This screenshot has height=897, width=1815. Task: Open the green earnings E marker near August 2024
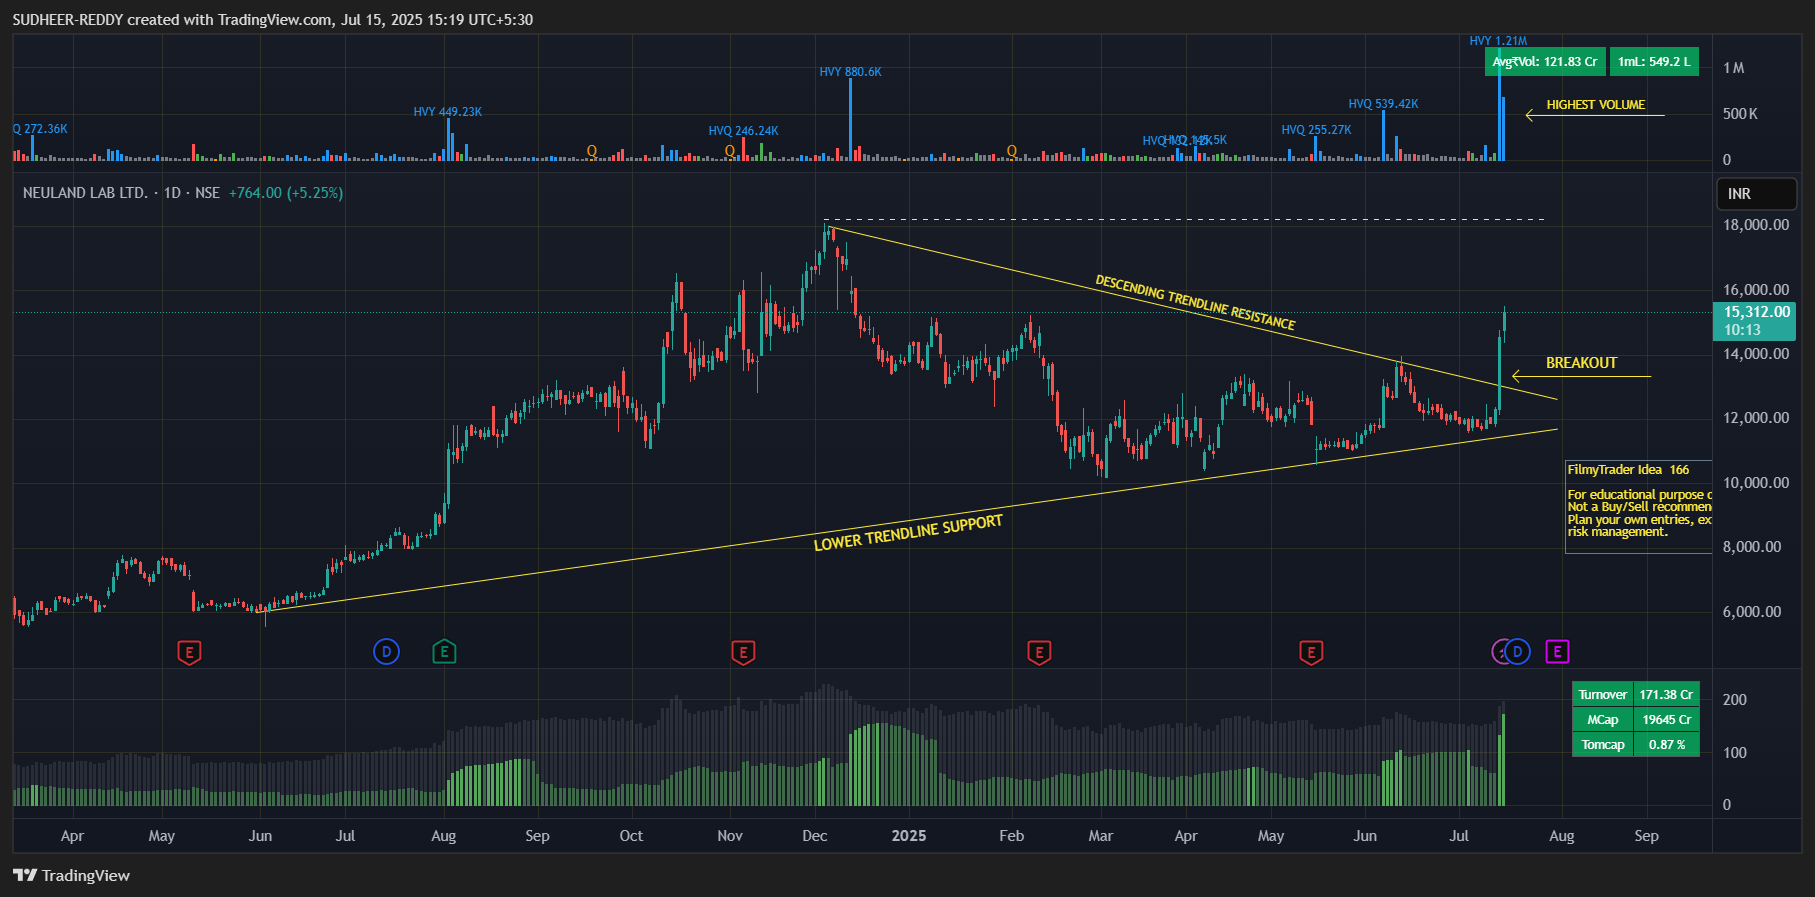(444, 652)
